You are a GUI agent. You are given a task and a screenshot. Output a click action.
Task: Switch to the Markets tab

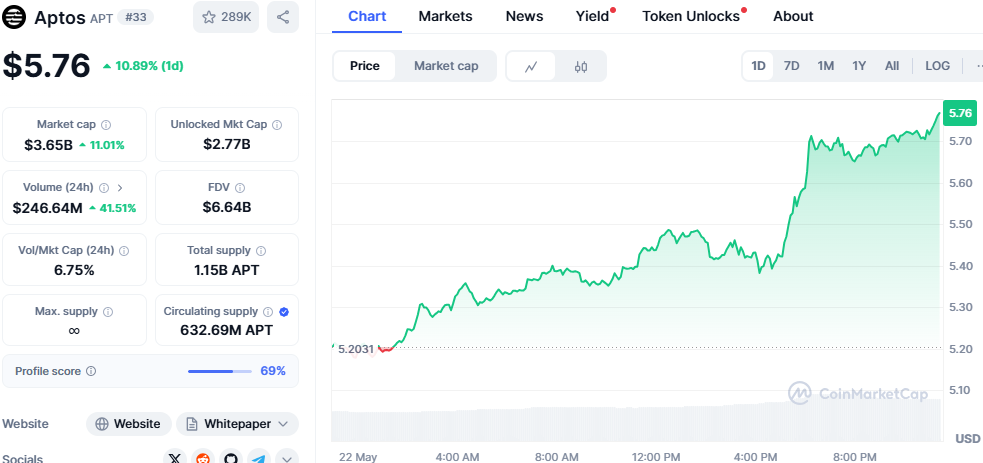click(446, 16)
